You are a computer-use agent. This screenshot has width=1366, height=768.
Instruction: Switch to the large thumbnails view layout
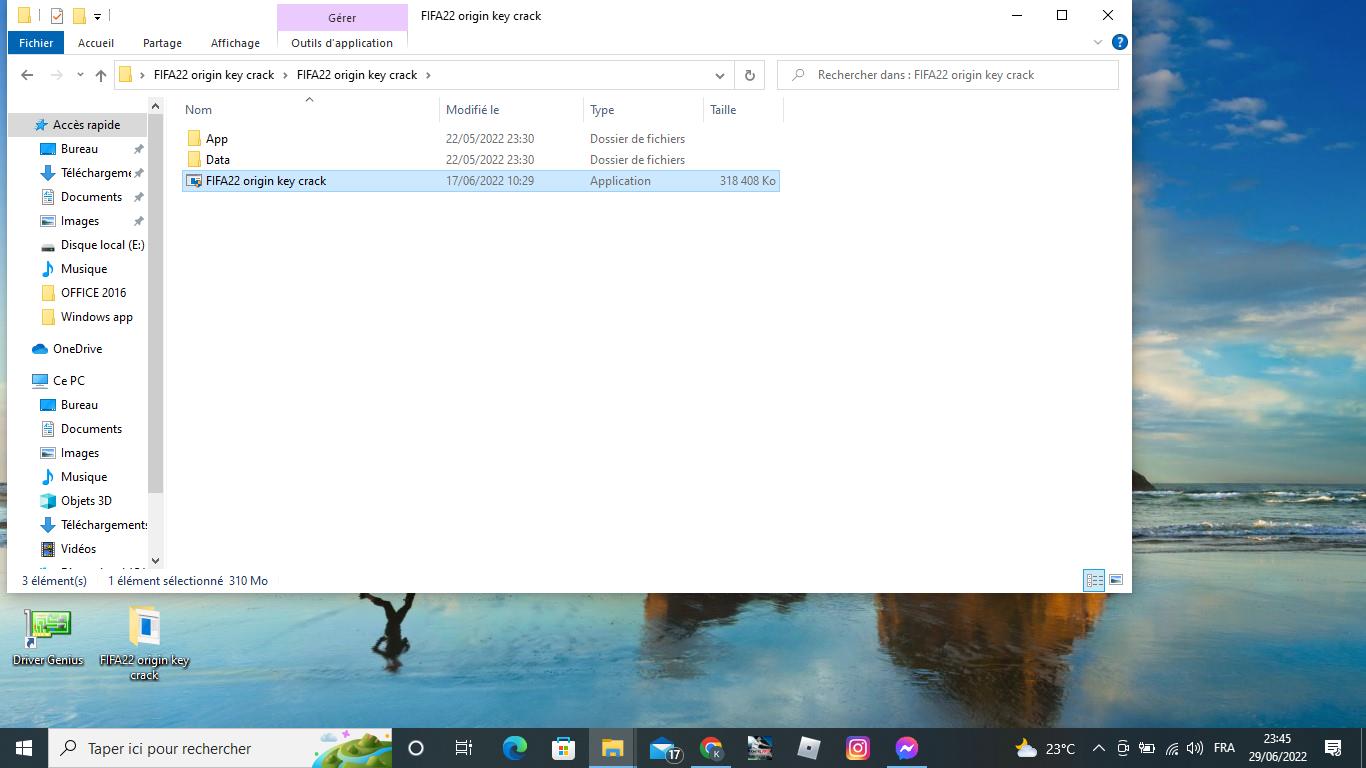coord(1116,580)
